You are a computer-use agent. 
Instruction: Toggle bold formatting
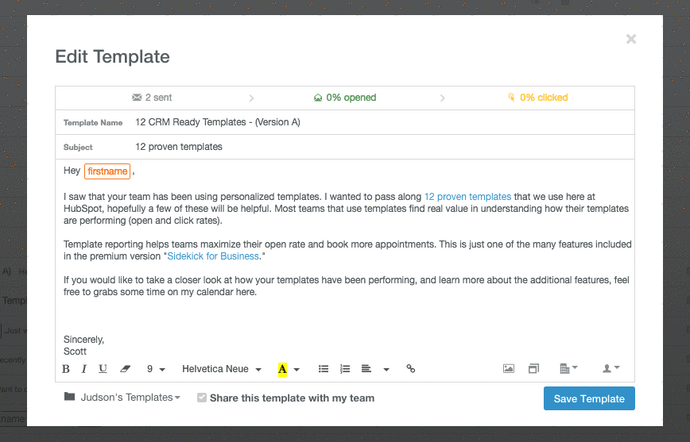click(x=66, y=369)
